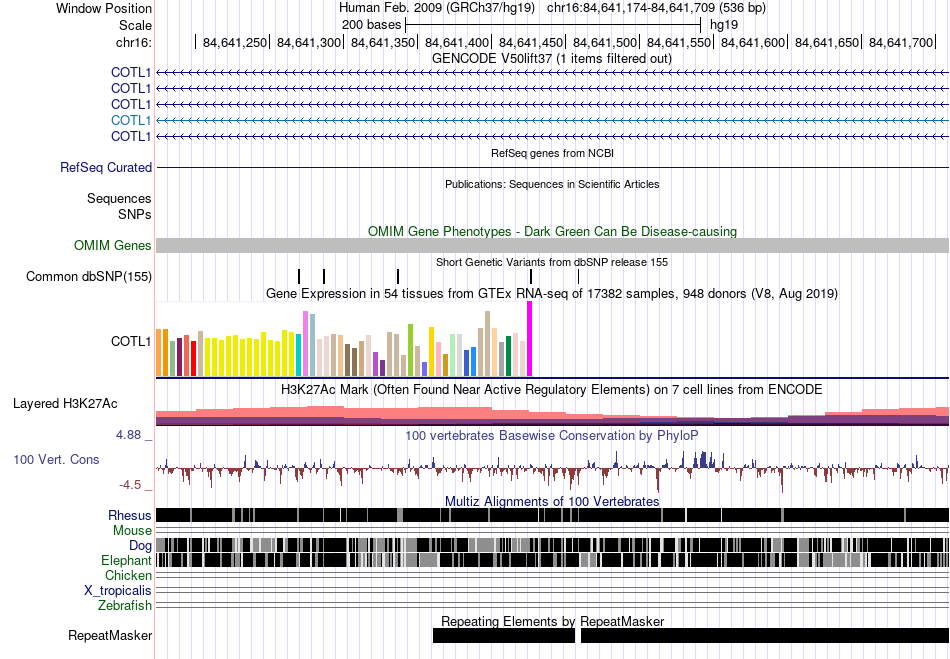Click the RefSeq Curated intron line
Viewport: 950px width, 659px height.
click(x=553, y=167)
